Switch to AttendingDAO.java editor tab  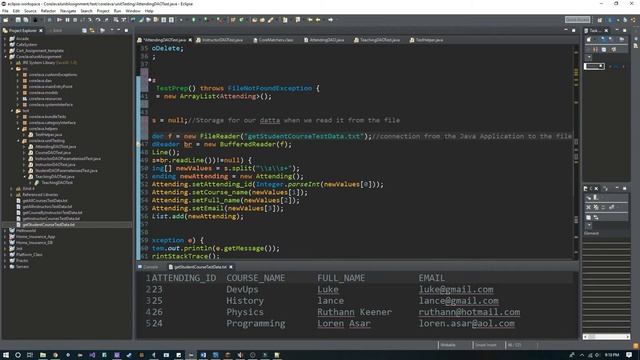point(324,40)
